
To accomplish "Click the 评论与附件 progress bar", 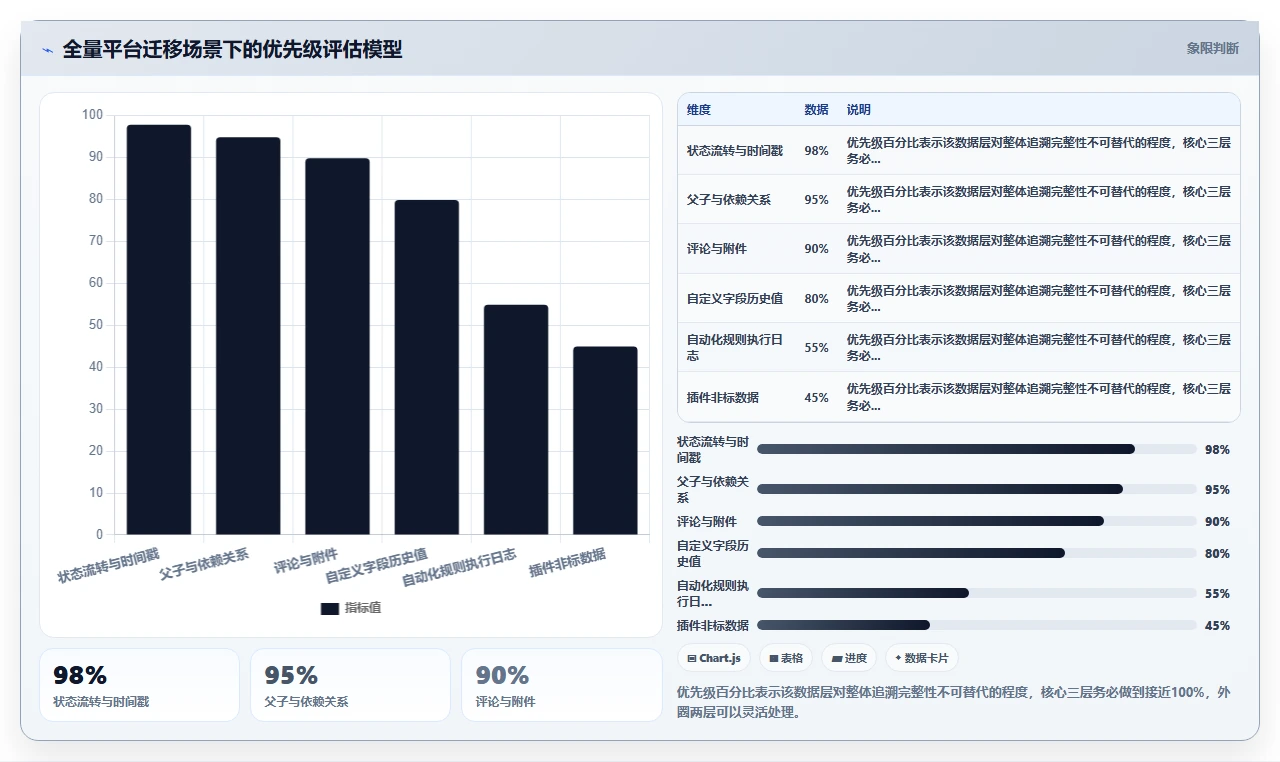I will pos(977,521).
